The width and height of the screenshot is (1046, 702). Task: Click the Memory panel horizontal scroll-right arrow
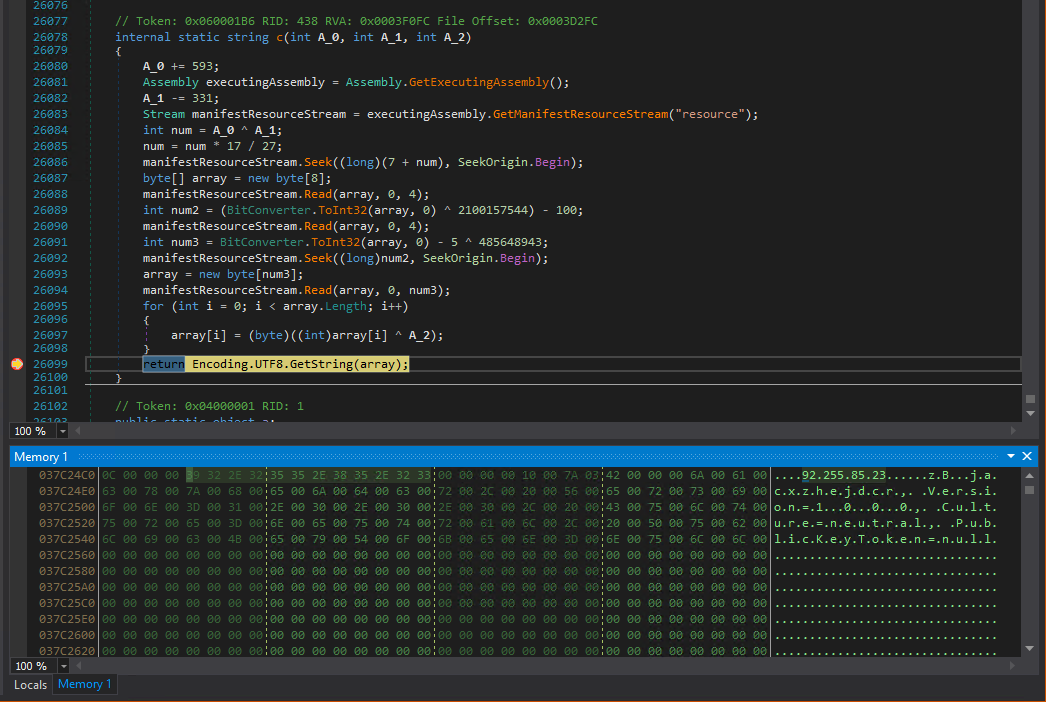tap(1013, 666)
